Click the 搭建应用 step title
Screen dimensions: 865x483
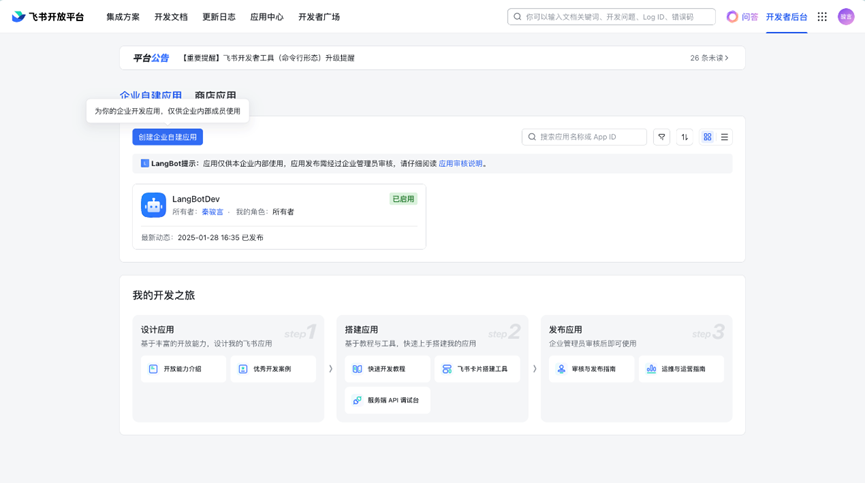[361, 330]
